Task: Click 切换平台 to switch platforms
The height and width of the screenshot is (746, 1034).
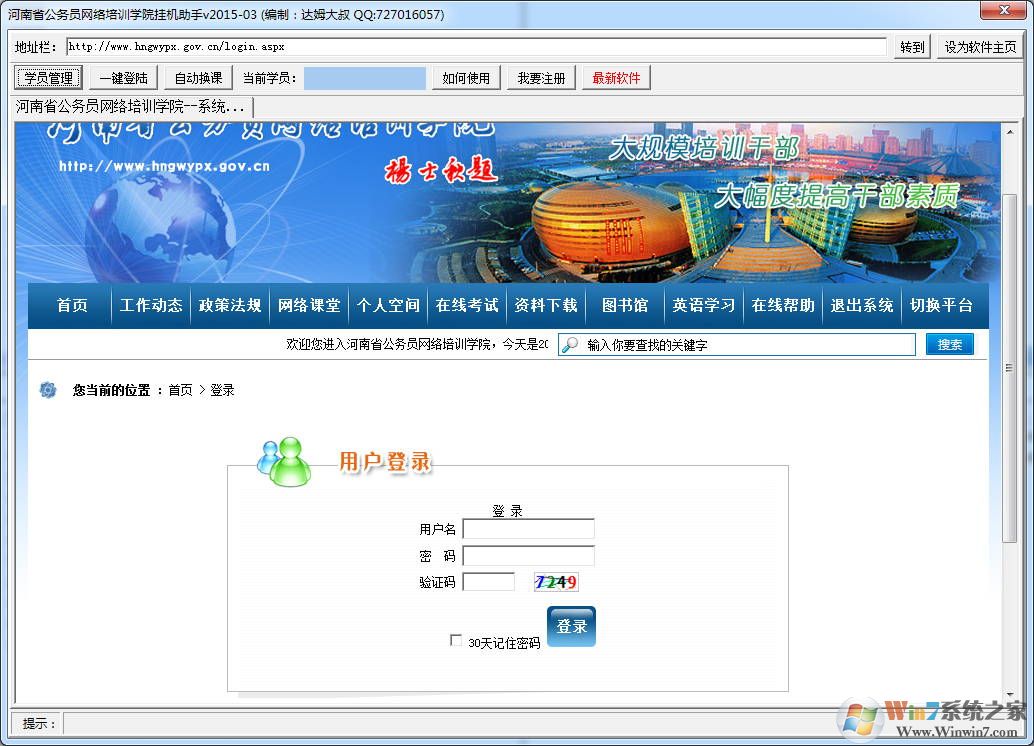Action: click(x=941, y=306)
